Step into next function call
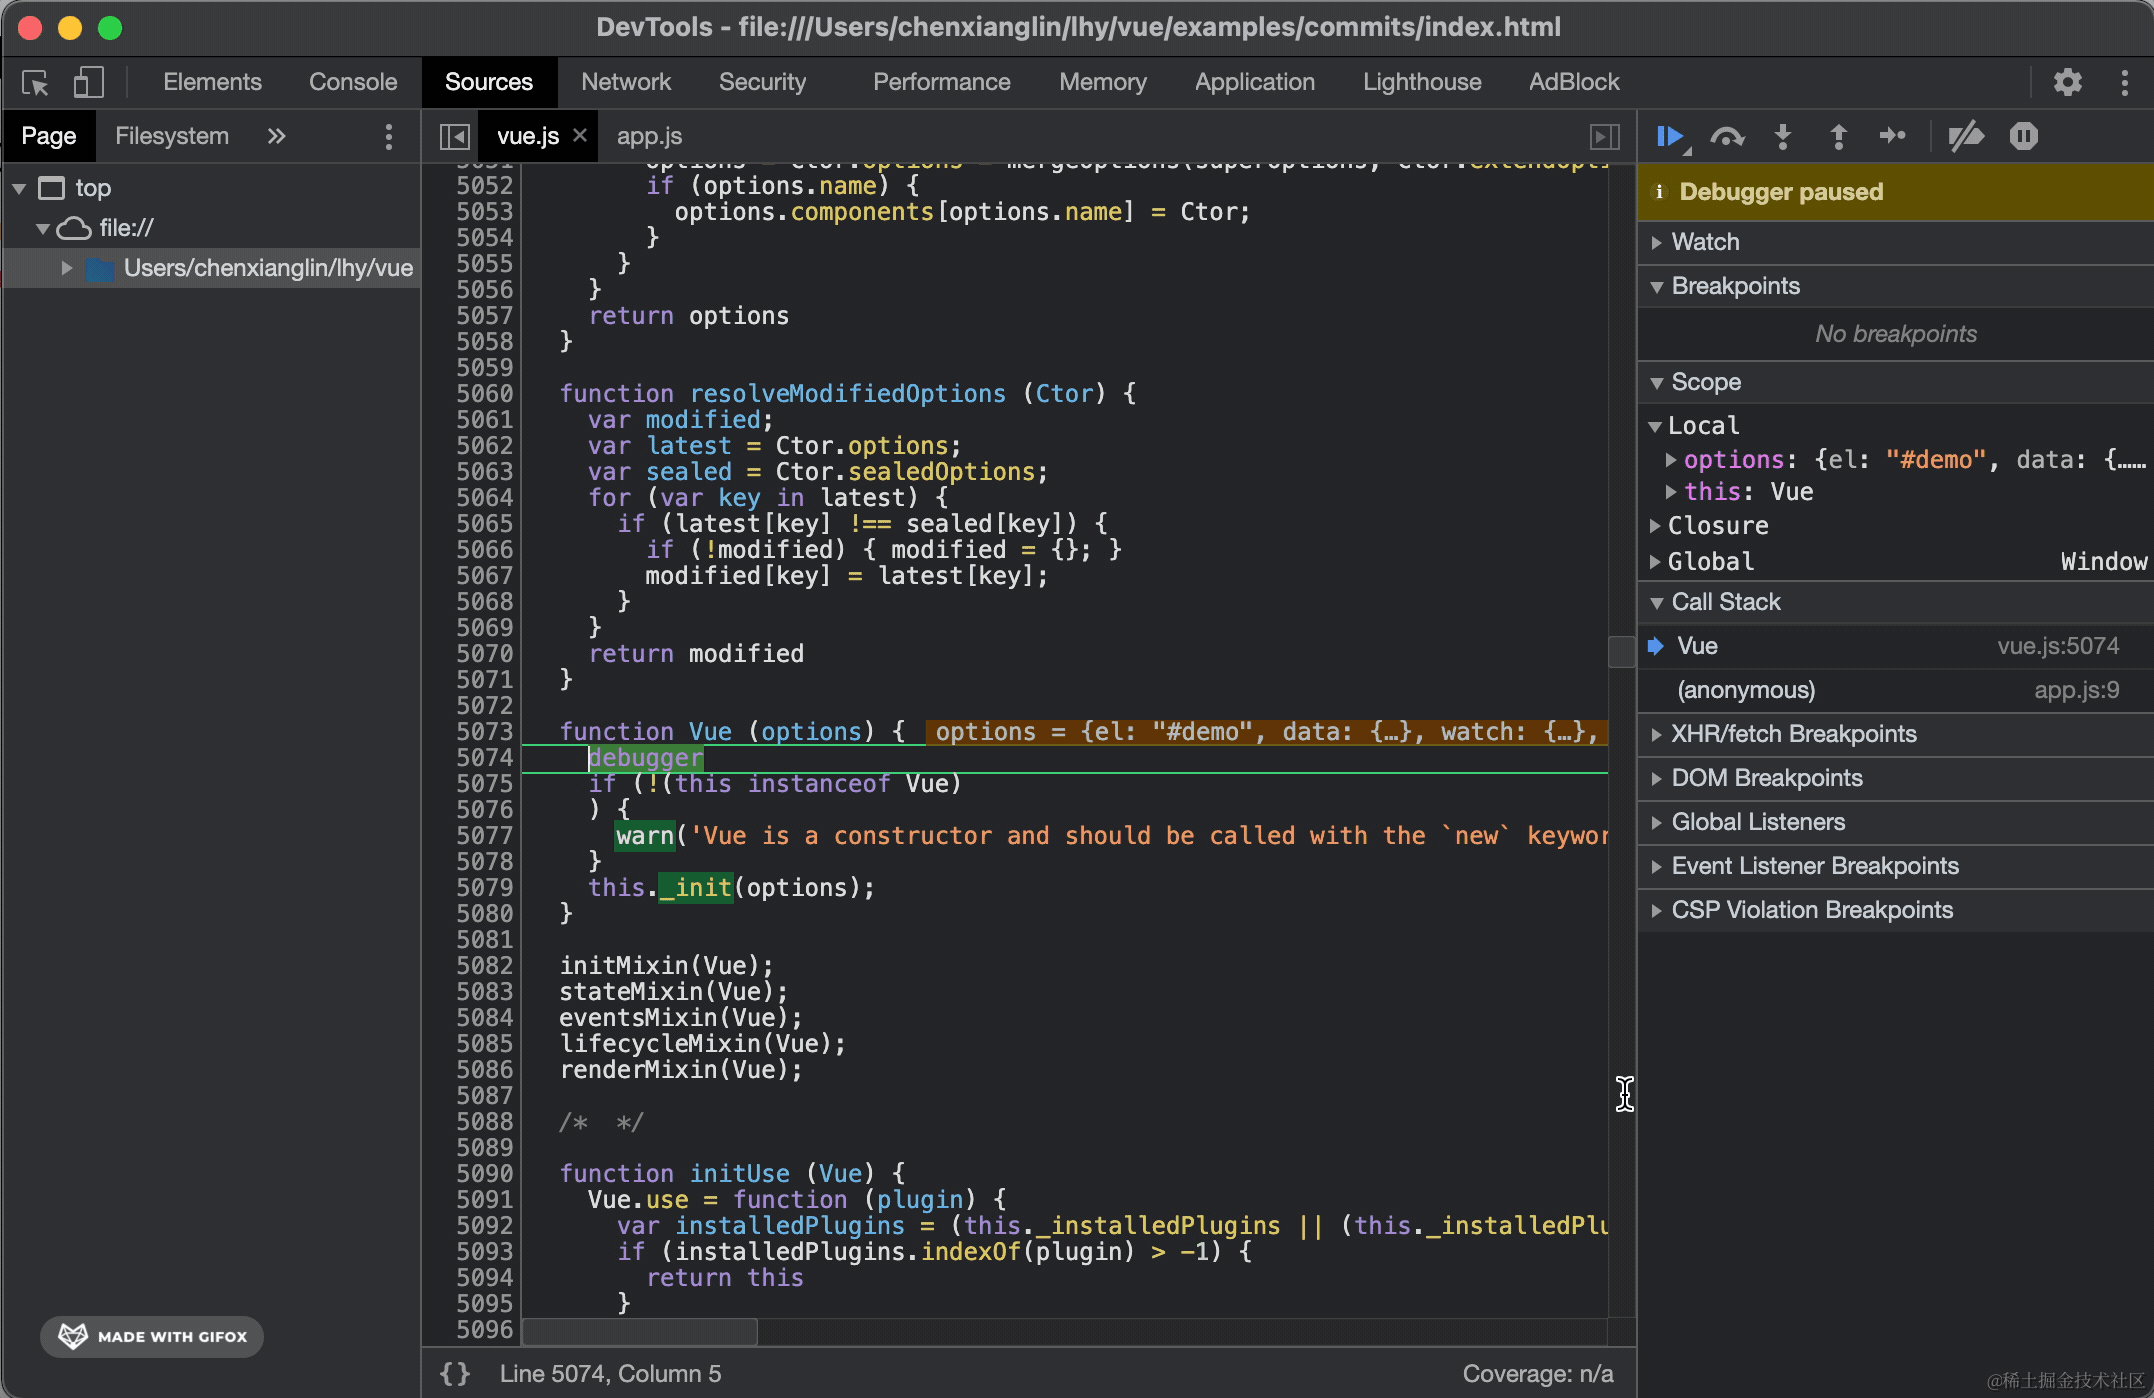This screenshot has height=1398, width=2154. 1783,136
